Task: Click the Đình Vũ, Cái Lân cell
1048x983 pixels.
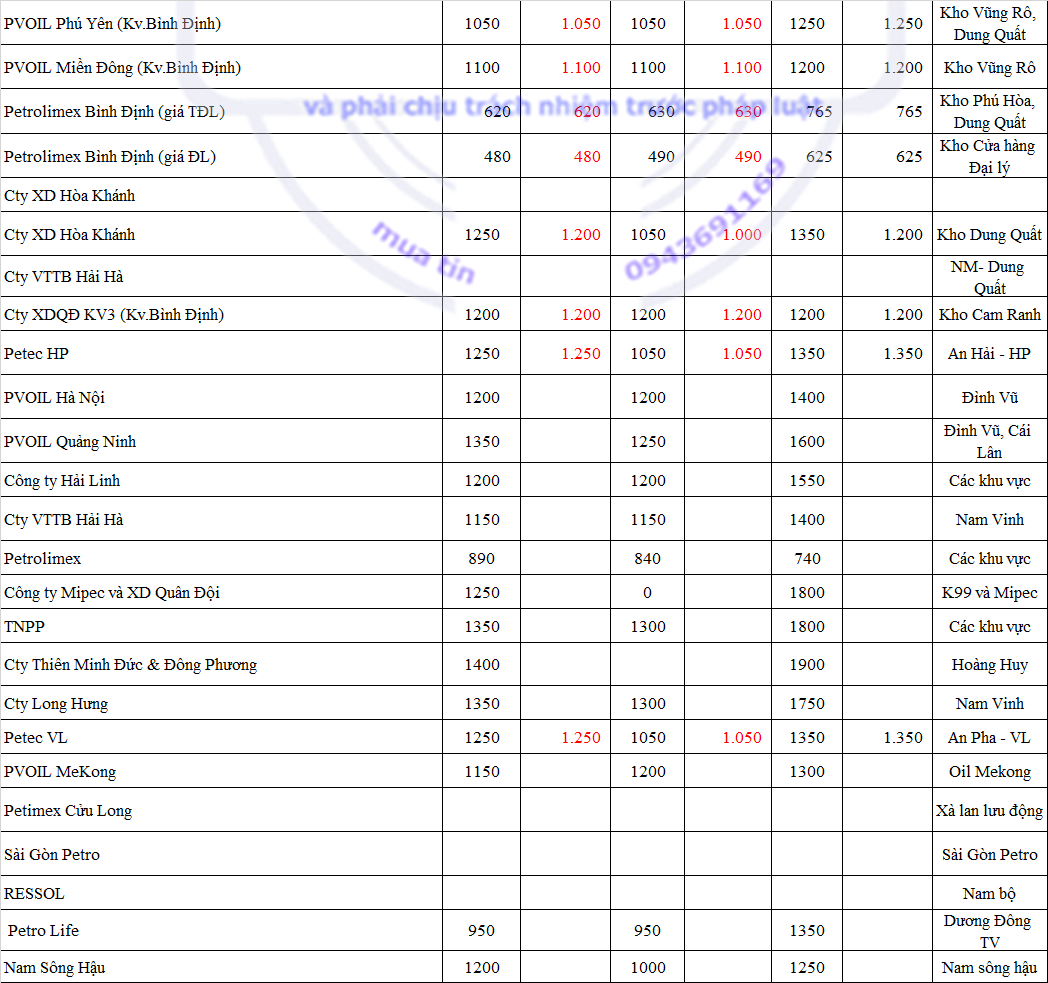Action: pyautogui.click(x=989, y=441)
